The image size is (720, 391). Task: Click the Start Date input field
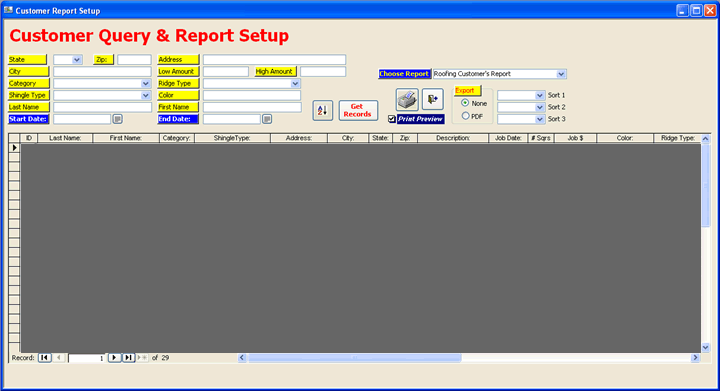point(82,119)
